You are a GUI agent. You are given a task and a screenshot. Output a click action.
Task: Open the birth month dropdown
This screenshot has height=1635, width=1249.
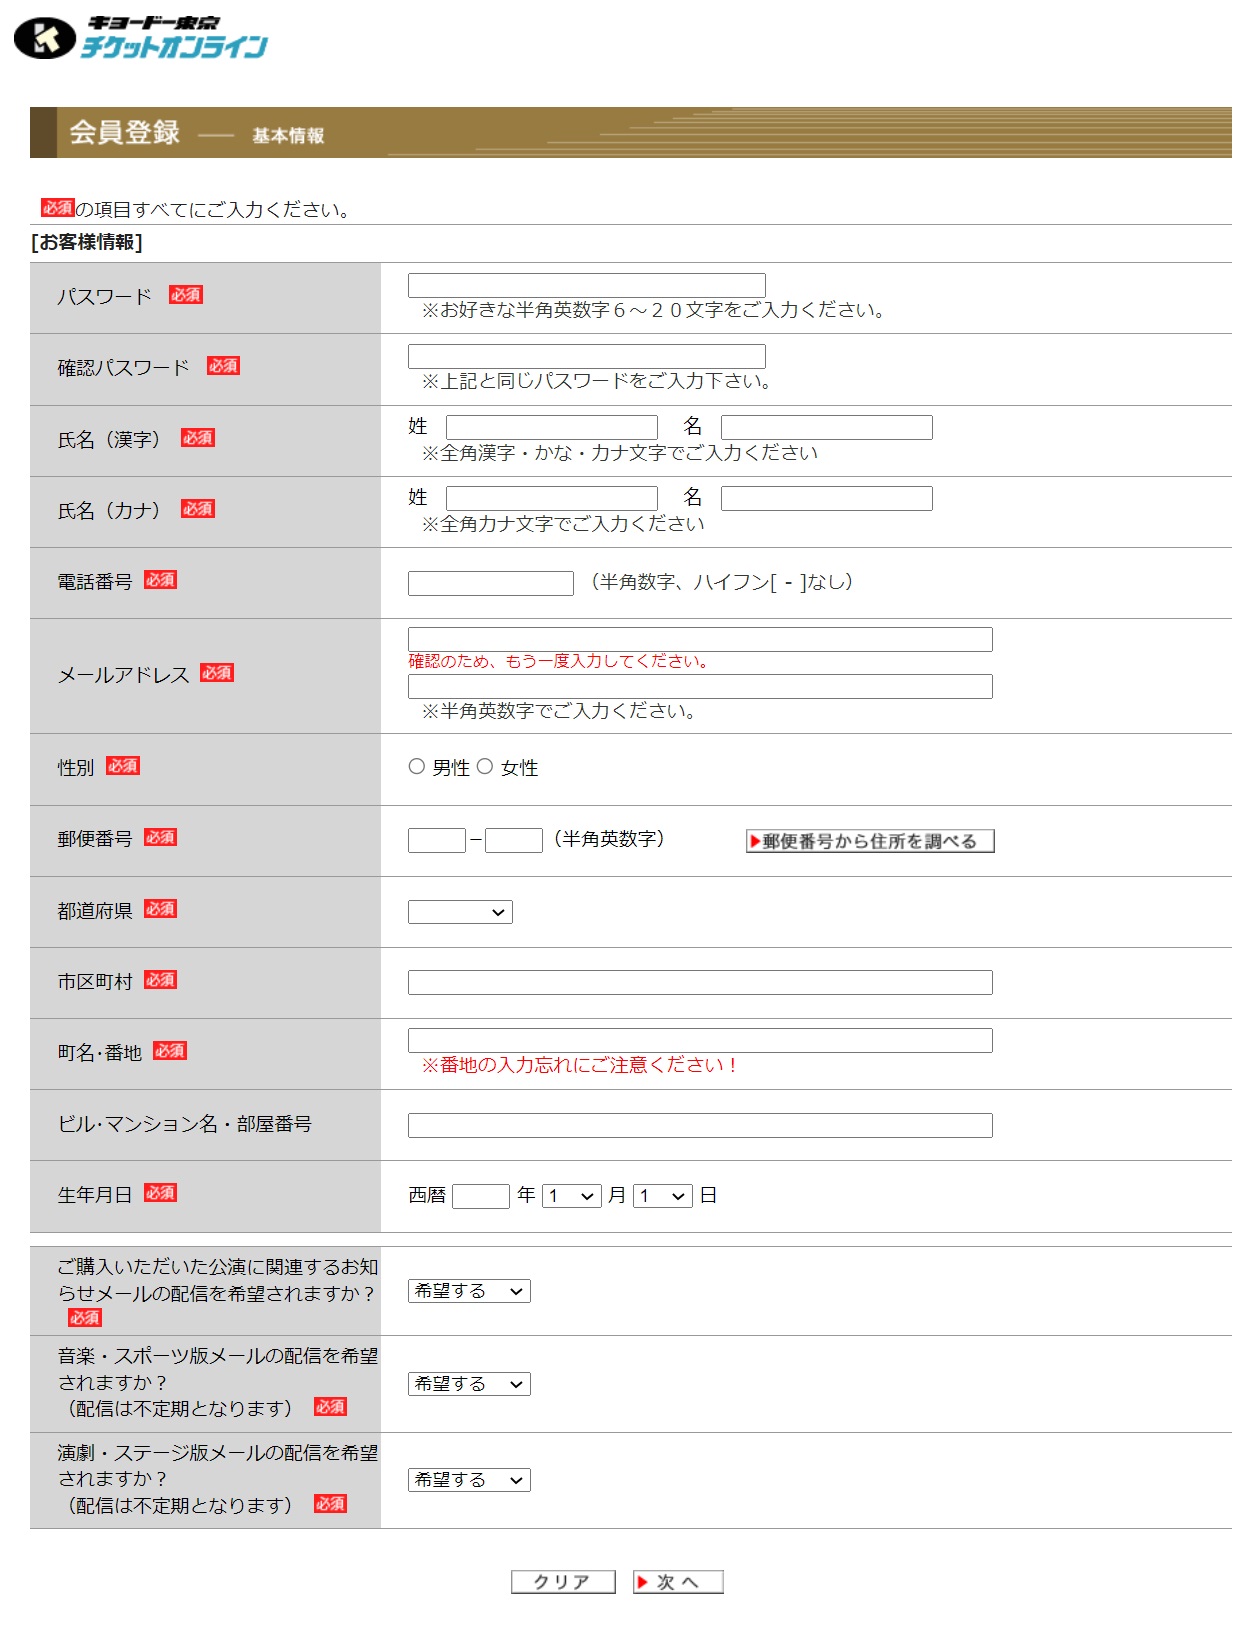(x=572, y=1196)
